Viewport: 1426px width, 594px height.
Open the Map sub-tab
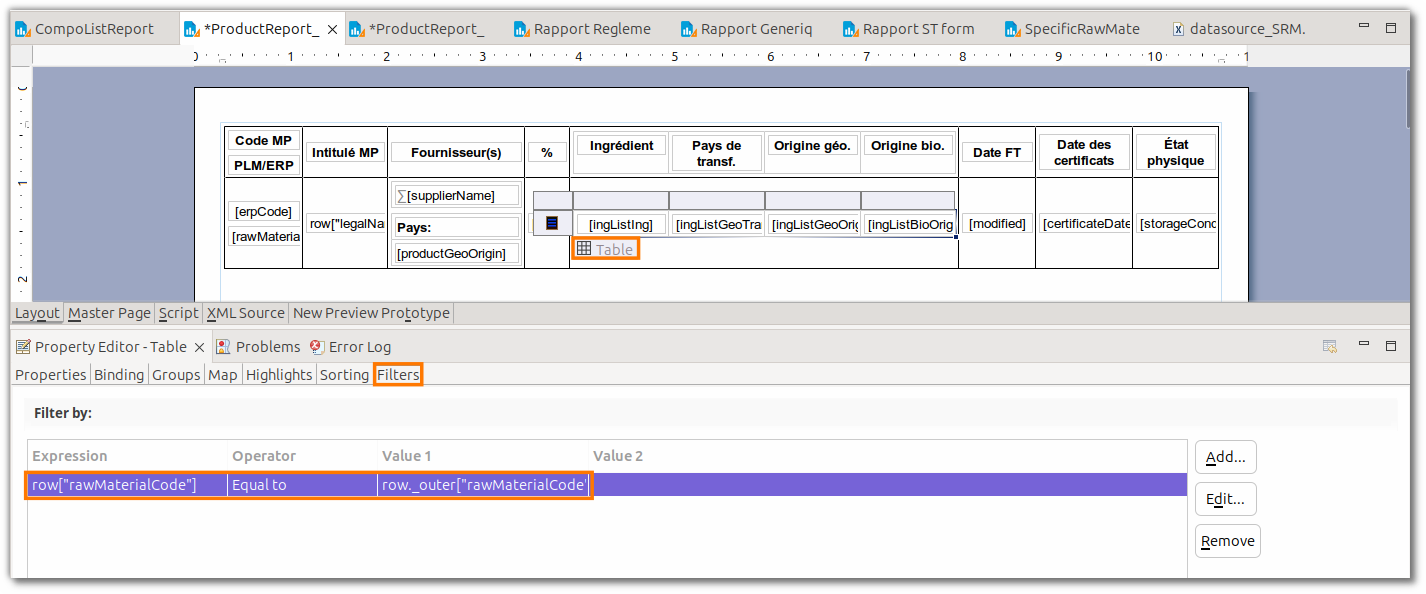click(223, 375)
